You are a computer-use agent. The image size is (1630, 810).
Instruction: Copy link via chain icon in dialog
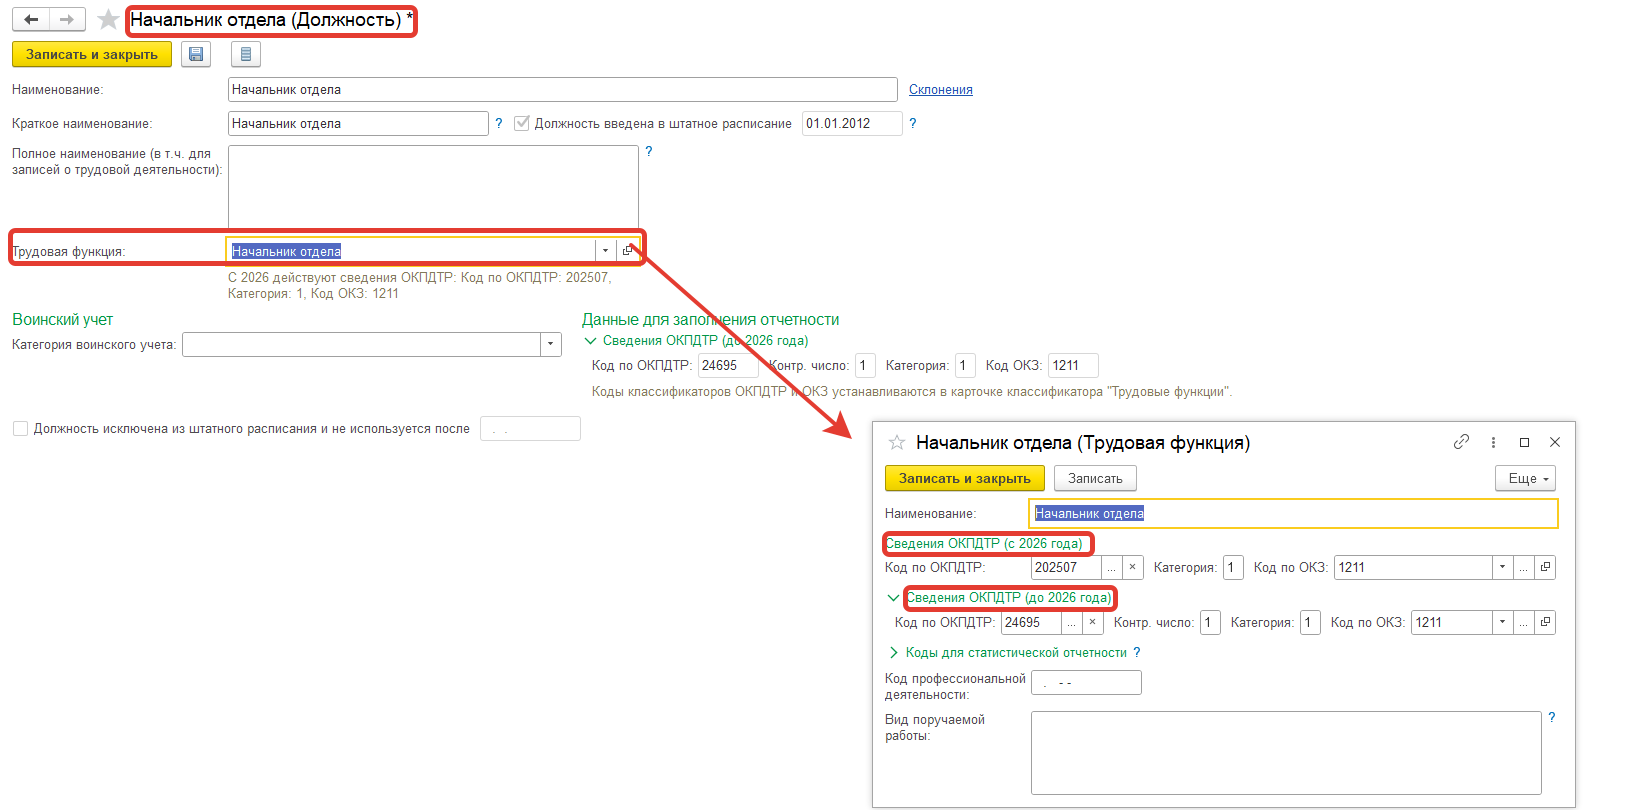(1461, 442)
